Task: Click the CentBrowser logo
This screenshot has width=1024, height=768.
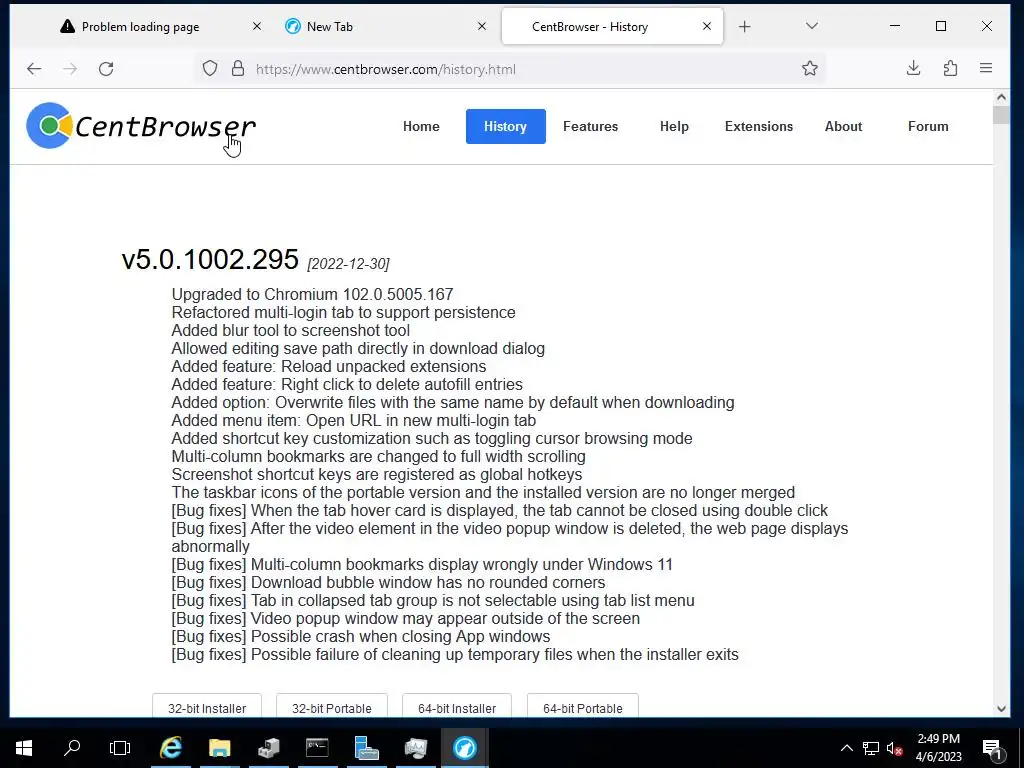Action: coord(141,125)
